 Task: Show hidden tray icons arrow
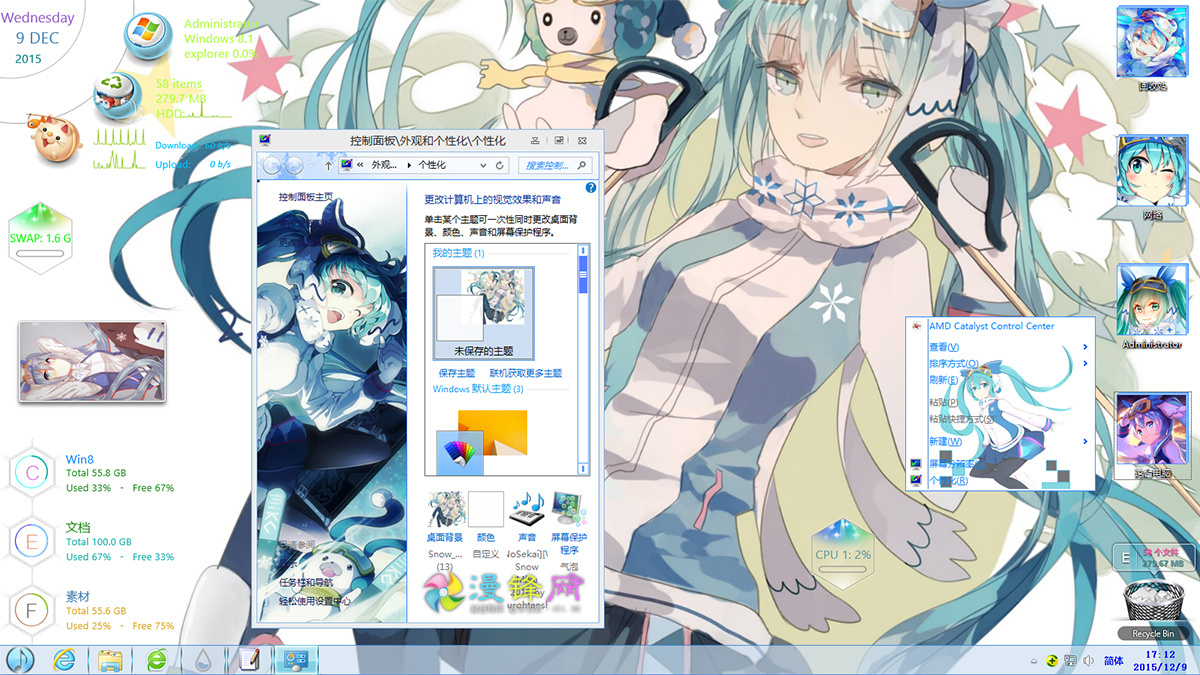click(1035, 661)
